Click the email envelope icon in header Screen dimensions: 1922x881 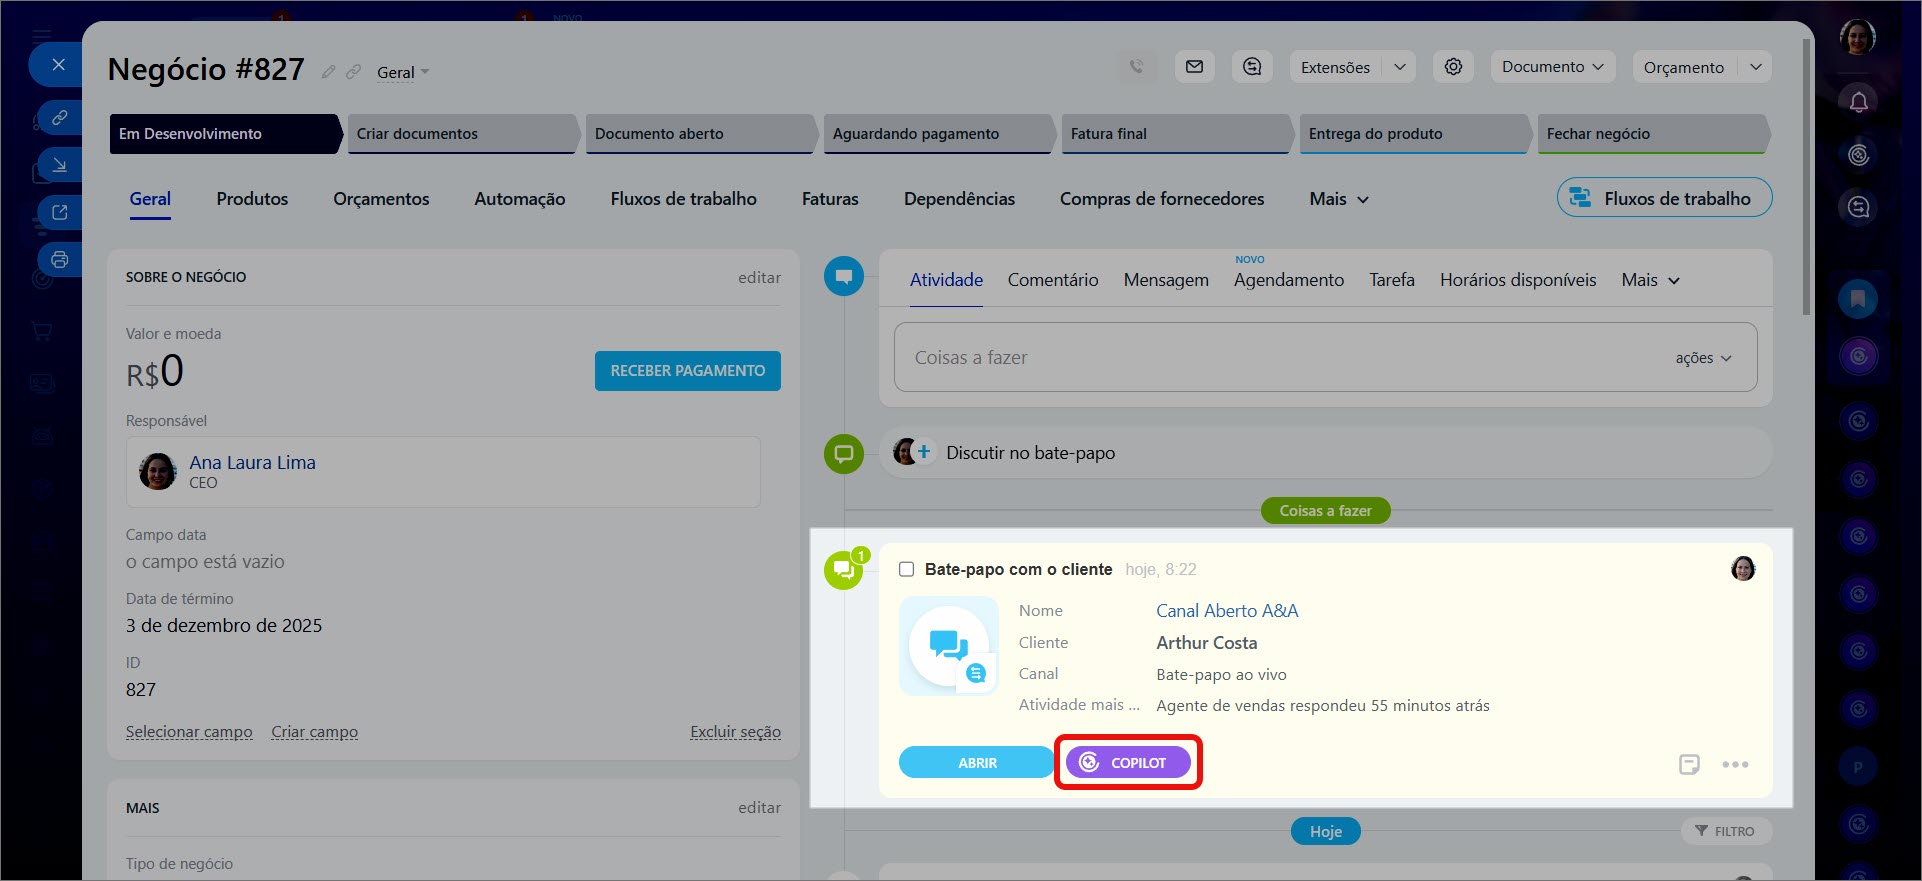1194,67
